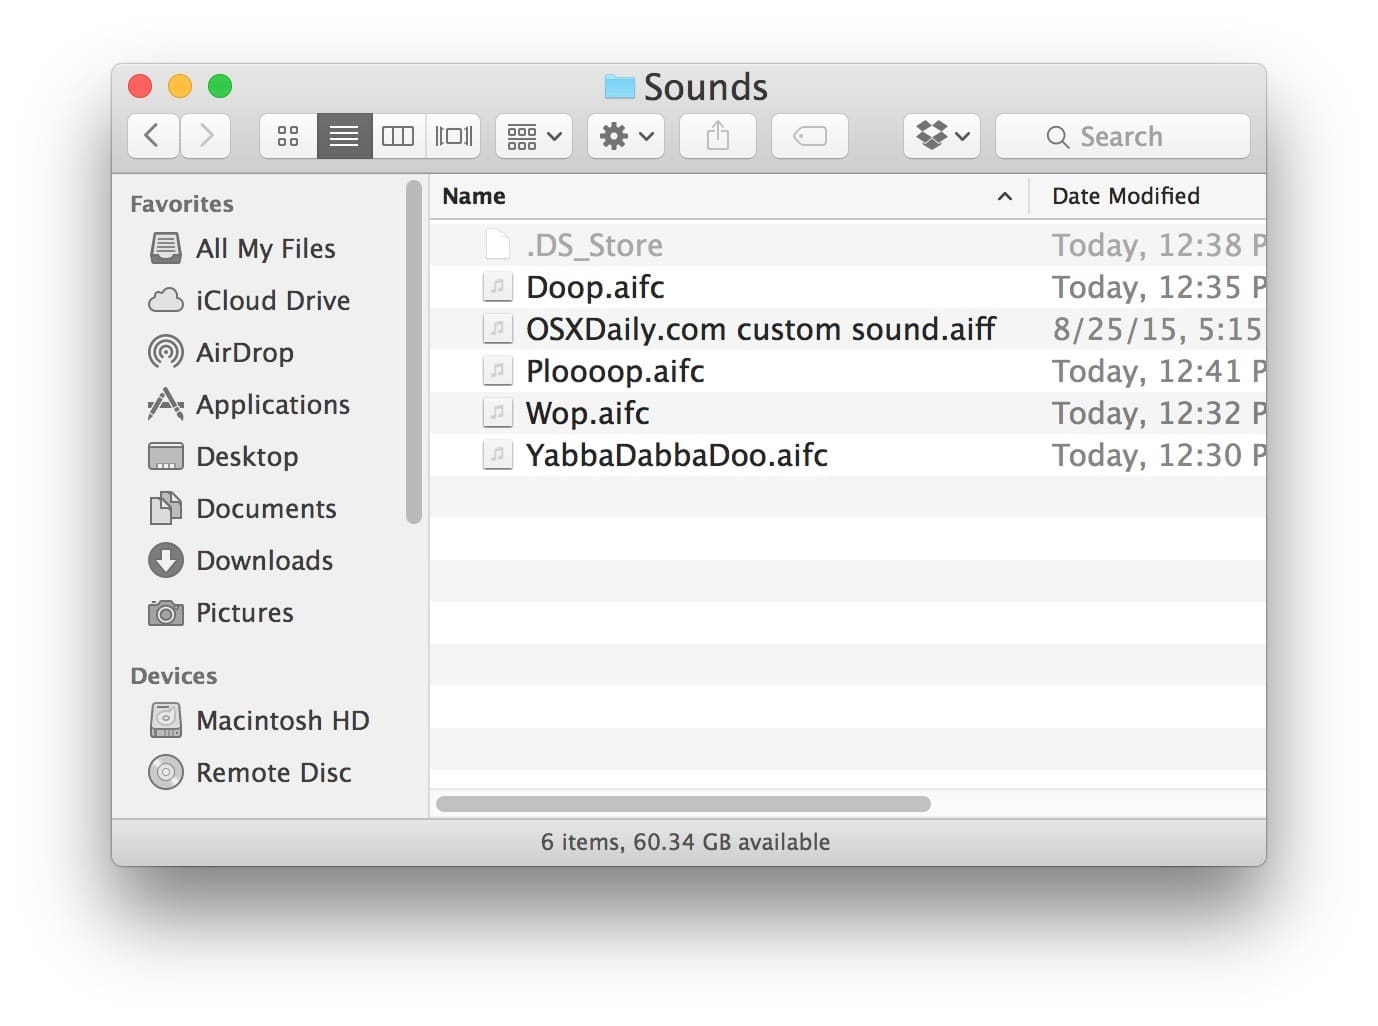Click the audio icon next to Wop.aifc
The width and height of the screenshot is (1378, 1026).
(497, 413)
